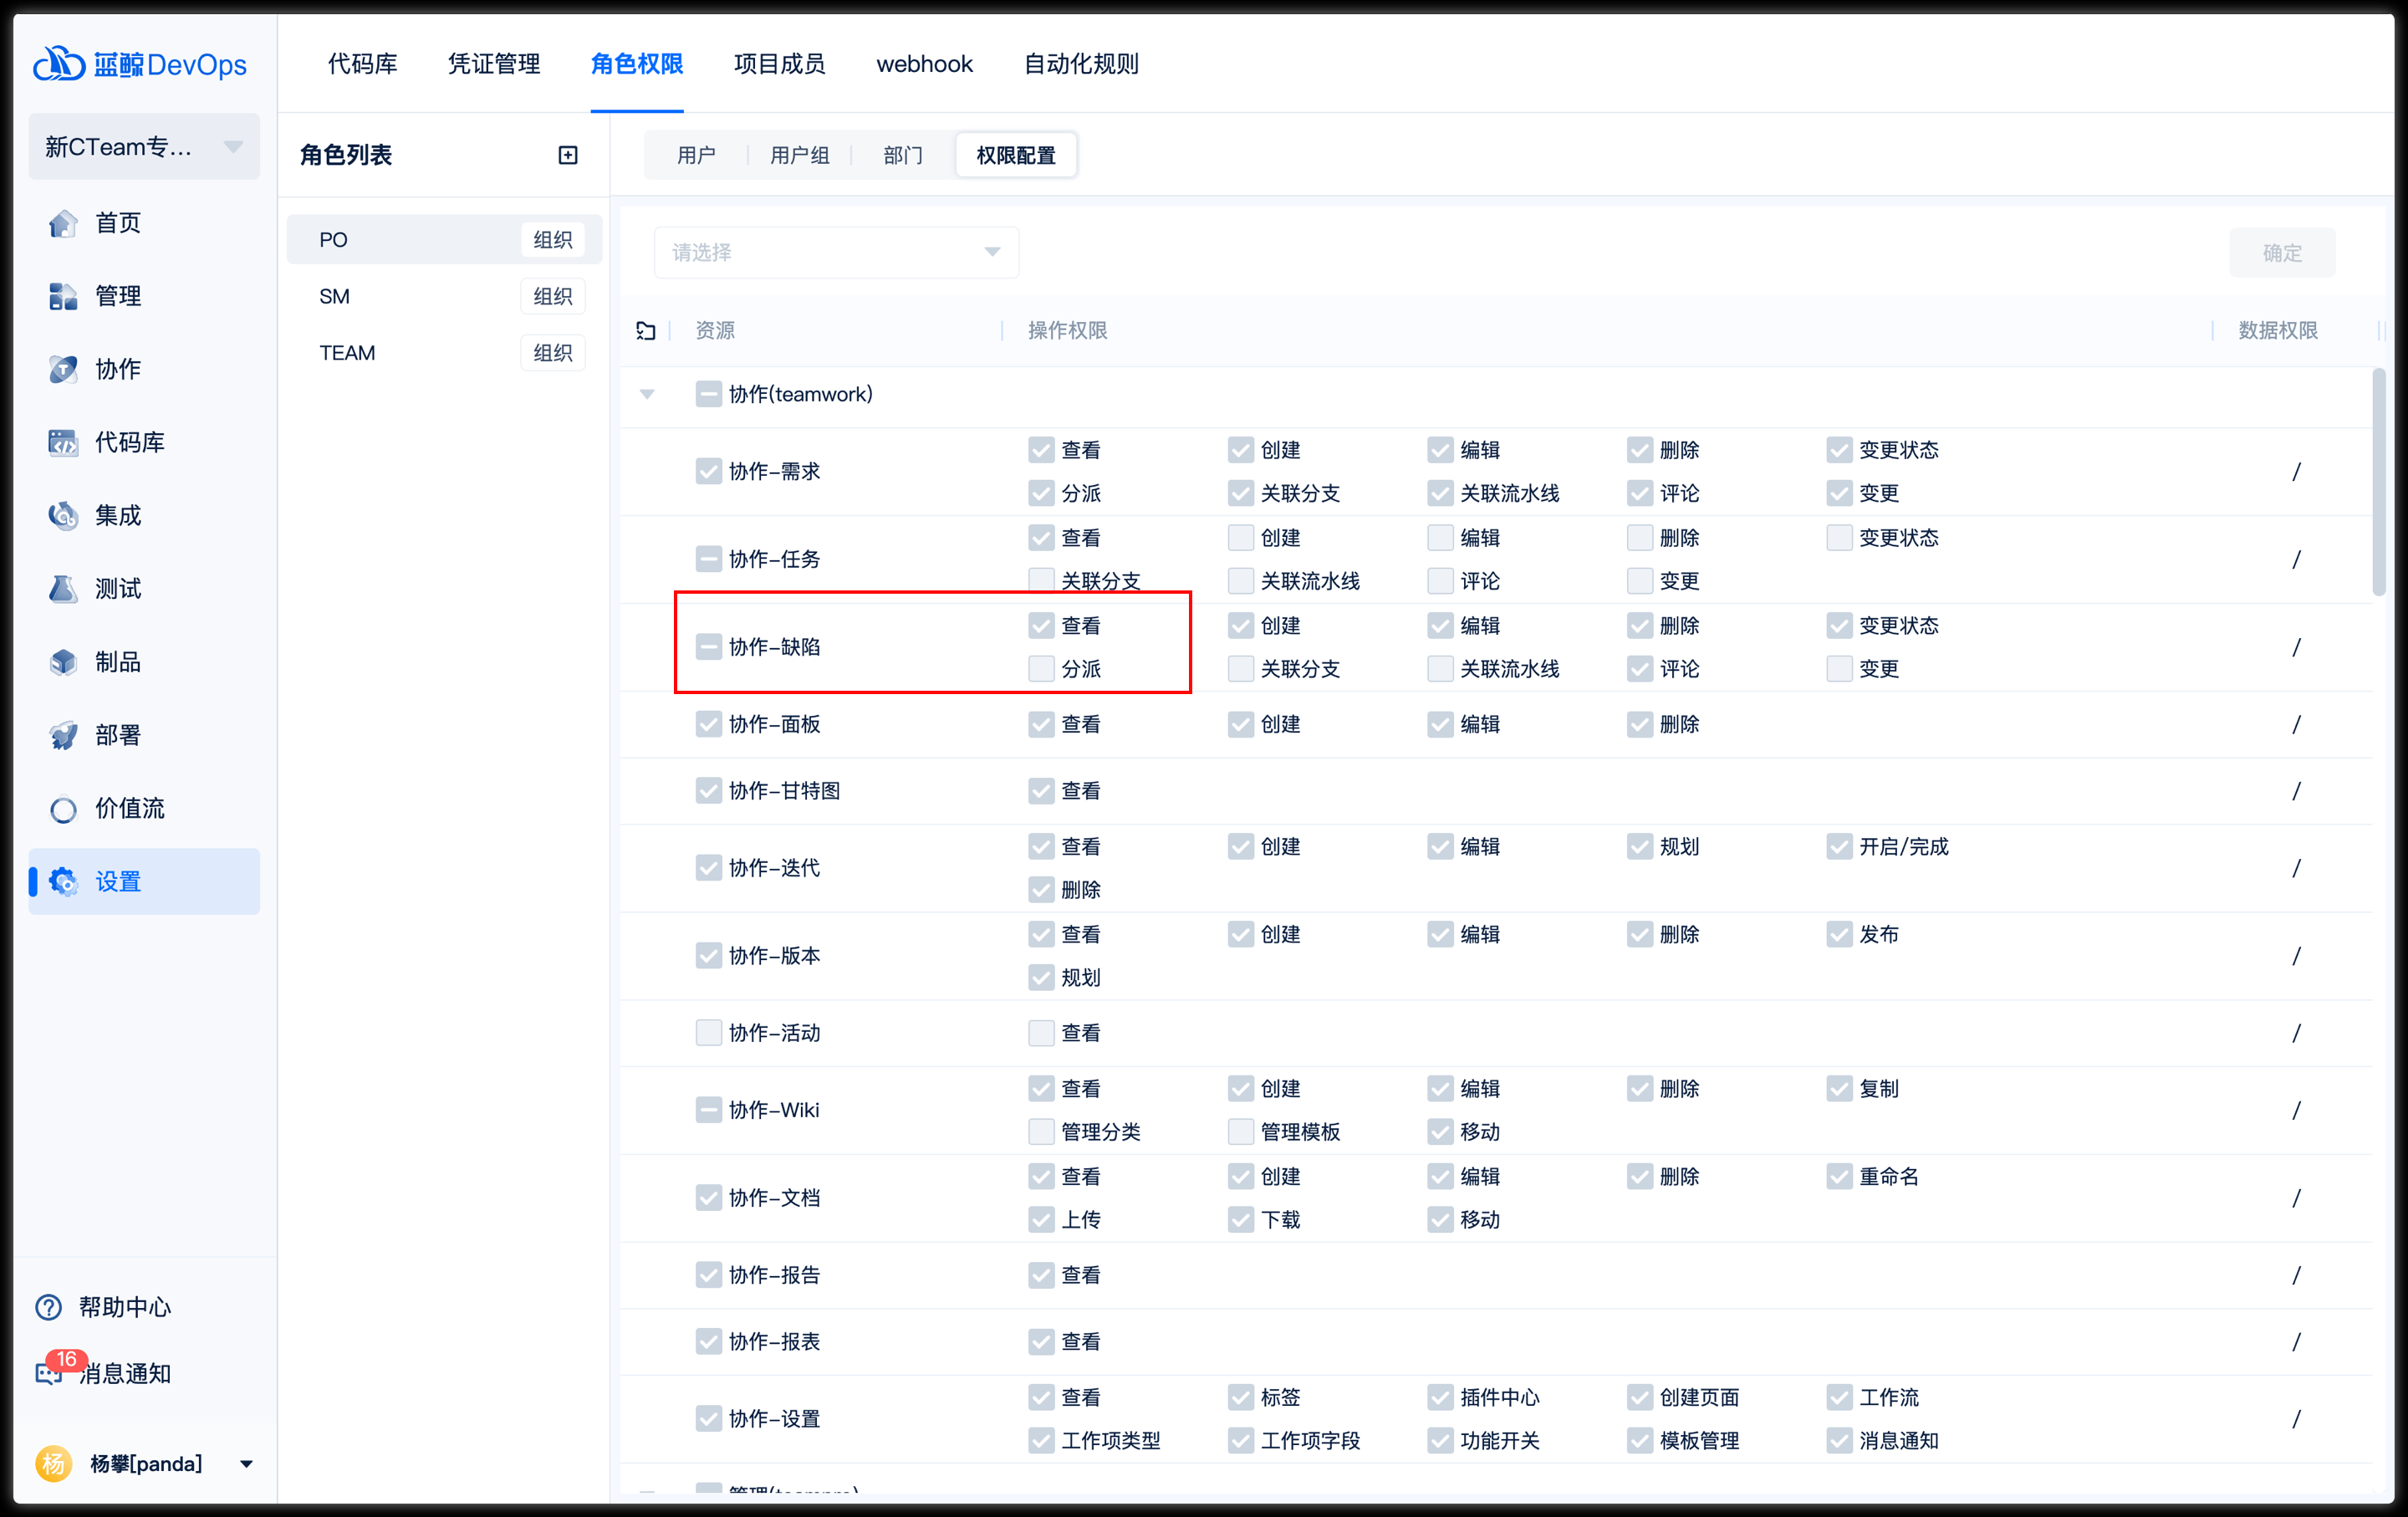Open the 首页 home icon in sidebar
This screenshot has width=2408, height=1517.
(x=63, y=223)
